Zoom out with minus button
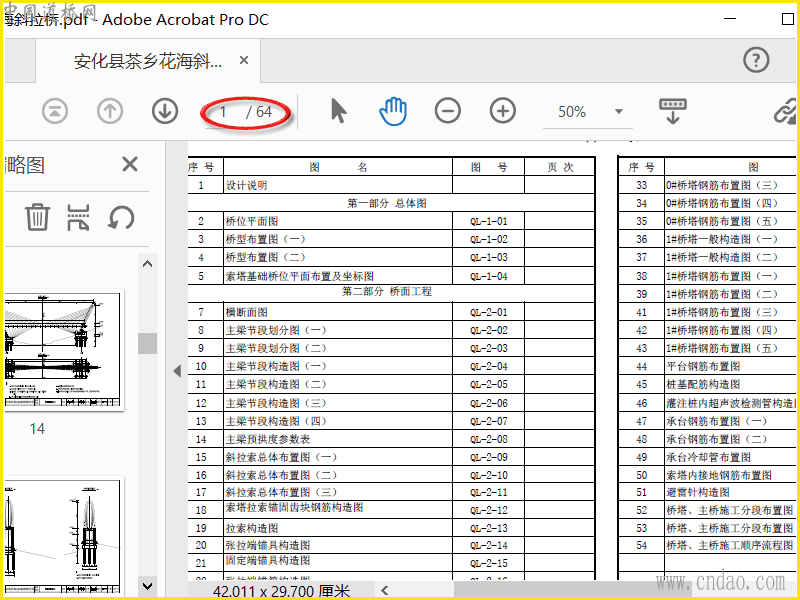The height and width of the screenshot is (600, 800). 447,111
